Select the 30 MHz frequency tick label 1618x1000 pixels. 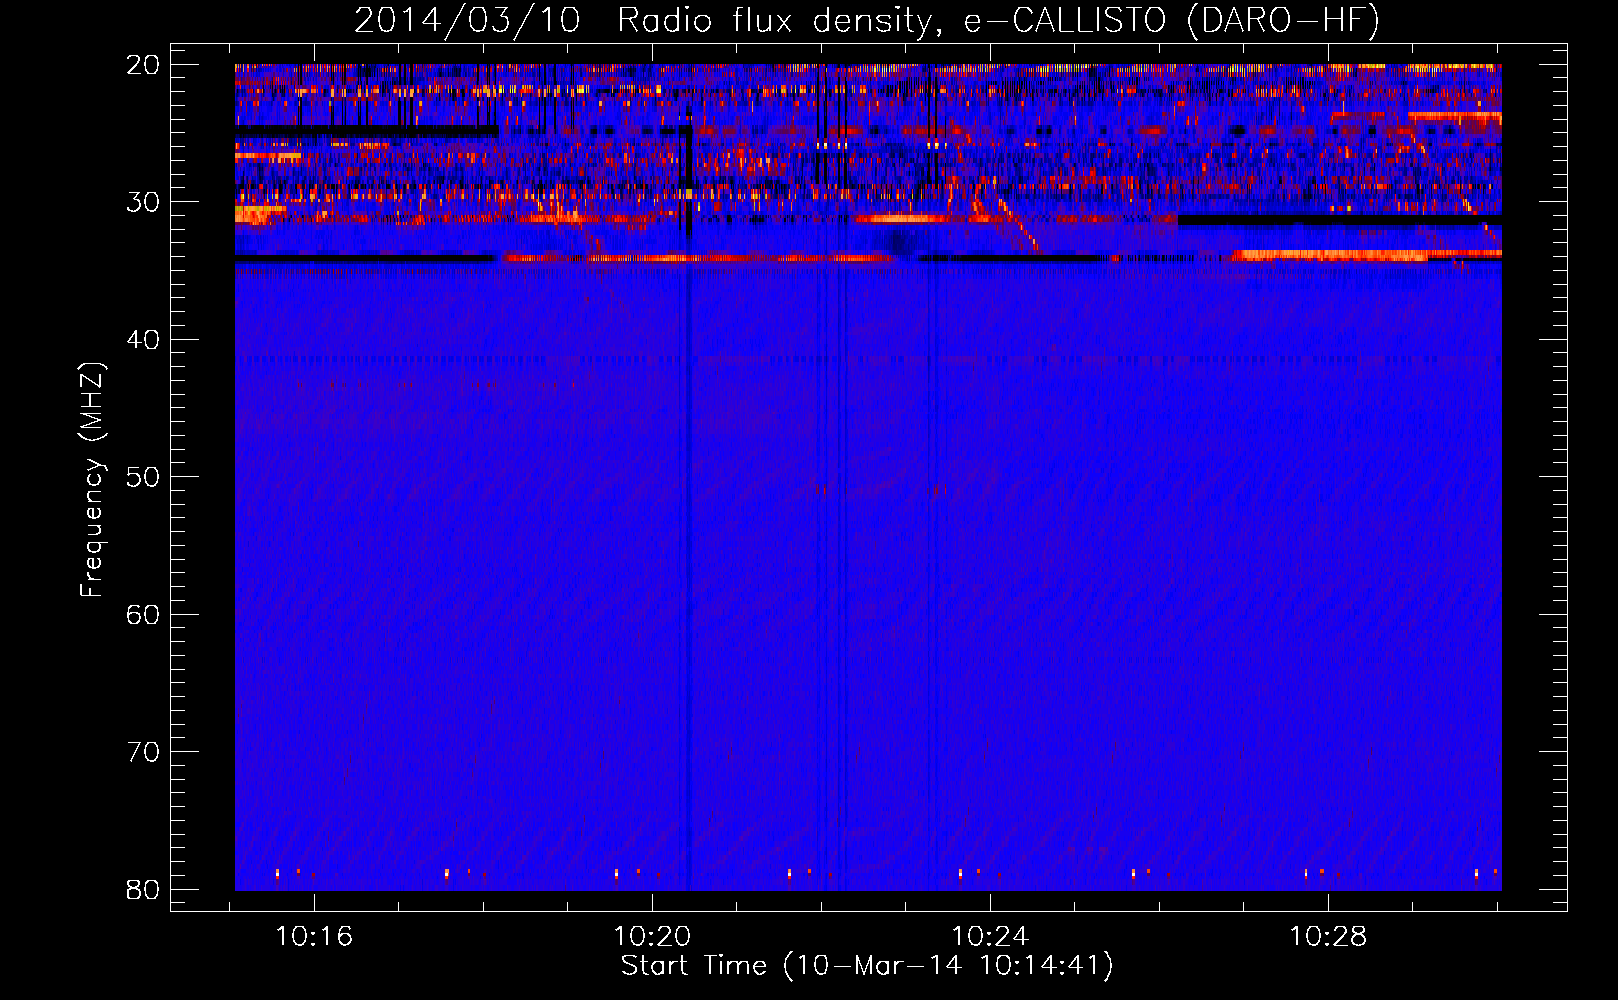[x=143, y=202]
